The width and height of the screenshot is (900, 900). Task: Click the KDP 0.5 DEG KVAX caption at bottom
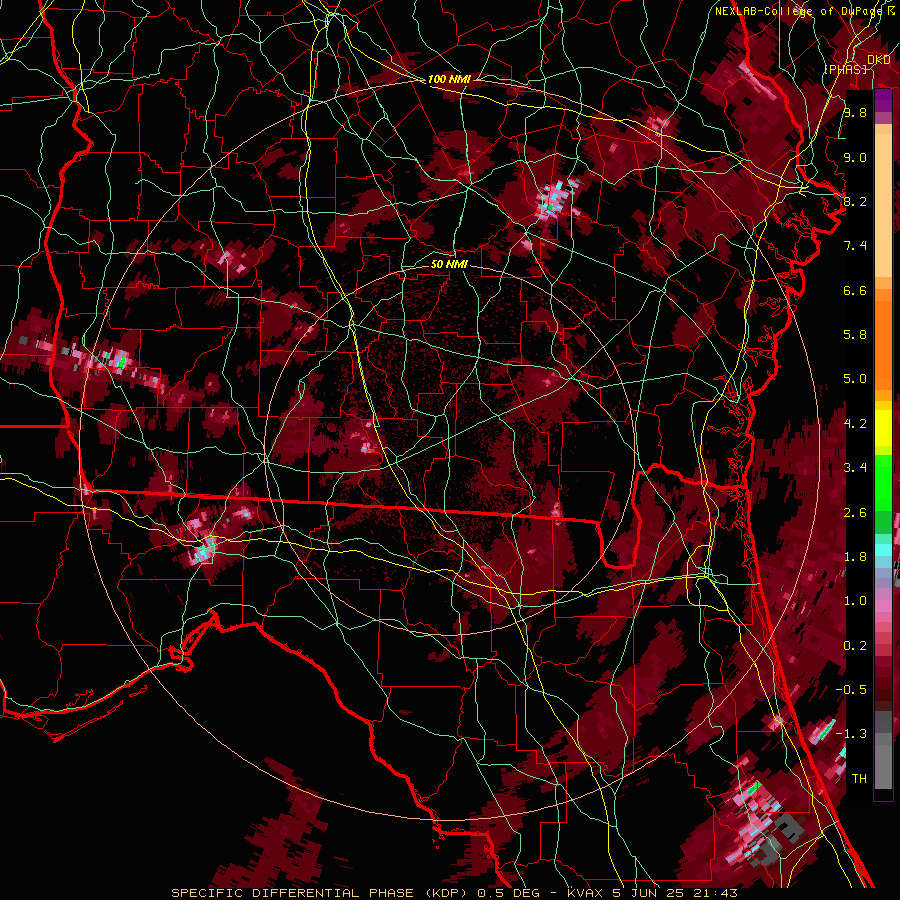454,893
